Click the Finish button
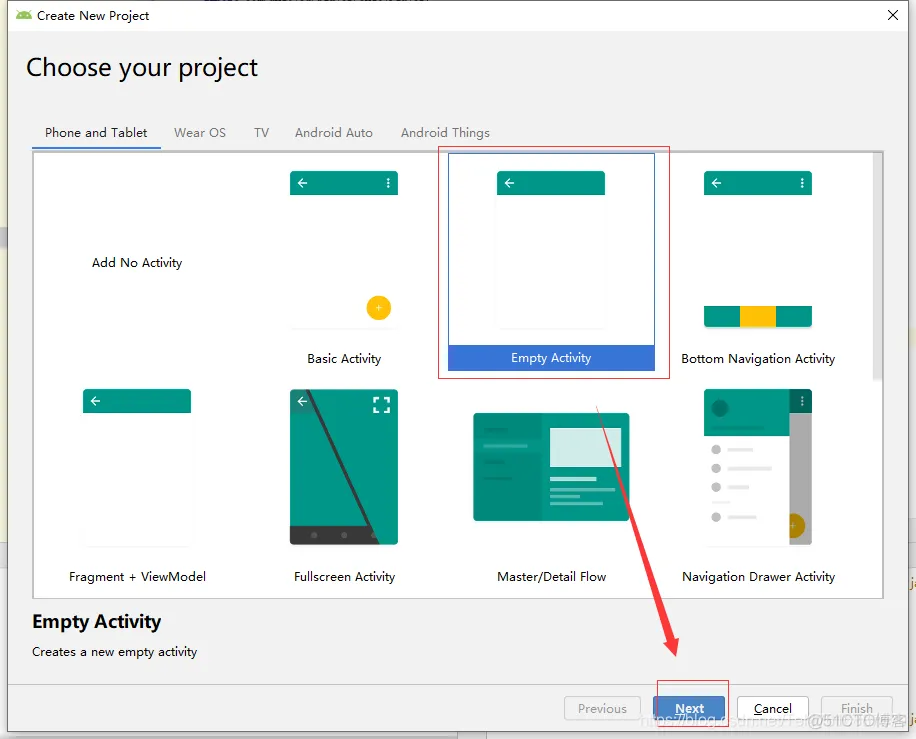The height and width of the screenshot is (739, 916). point(856,708)
